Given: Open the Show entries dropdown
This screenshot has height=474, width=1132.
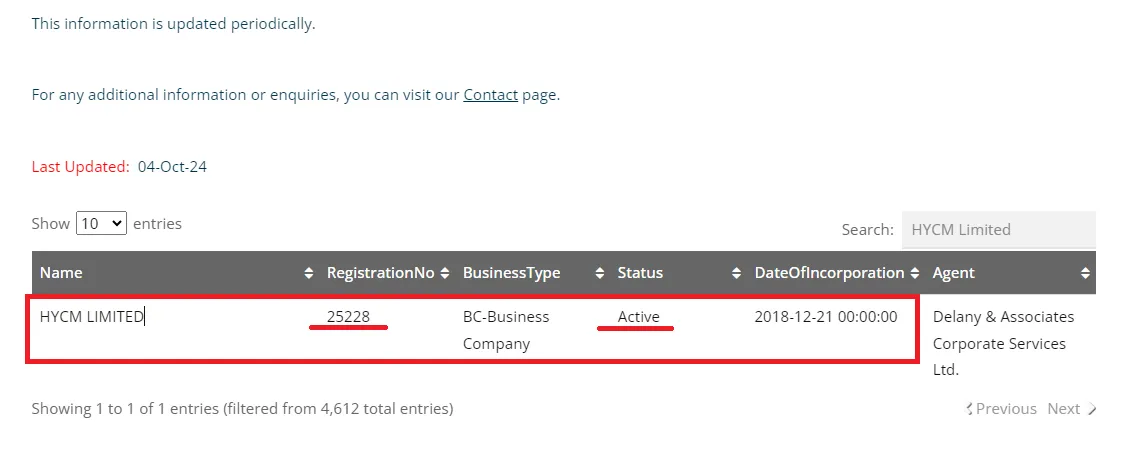Looking at the screenshot, I should pyautogui.click(x=102, y=224).
